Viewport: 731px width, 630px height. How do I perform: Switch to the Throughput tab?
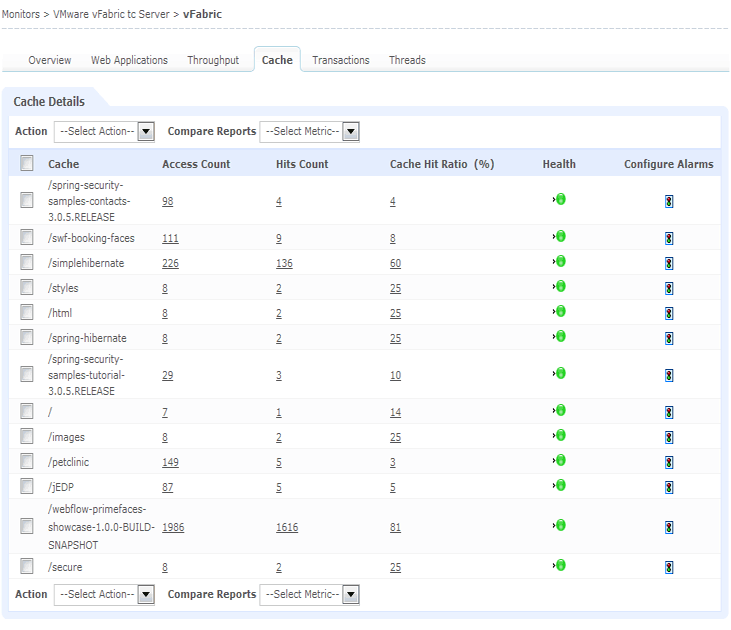(213, 60)
